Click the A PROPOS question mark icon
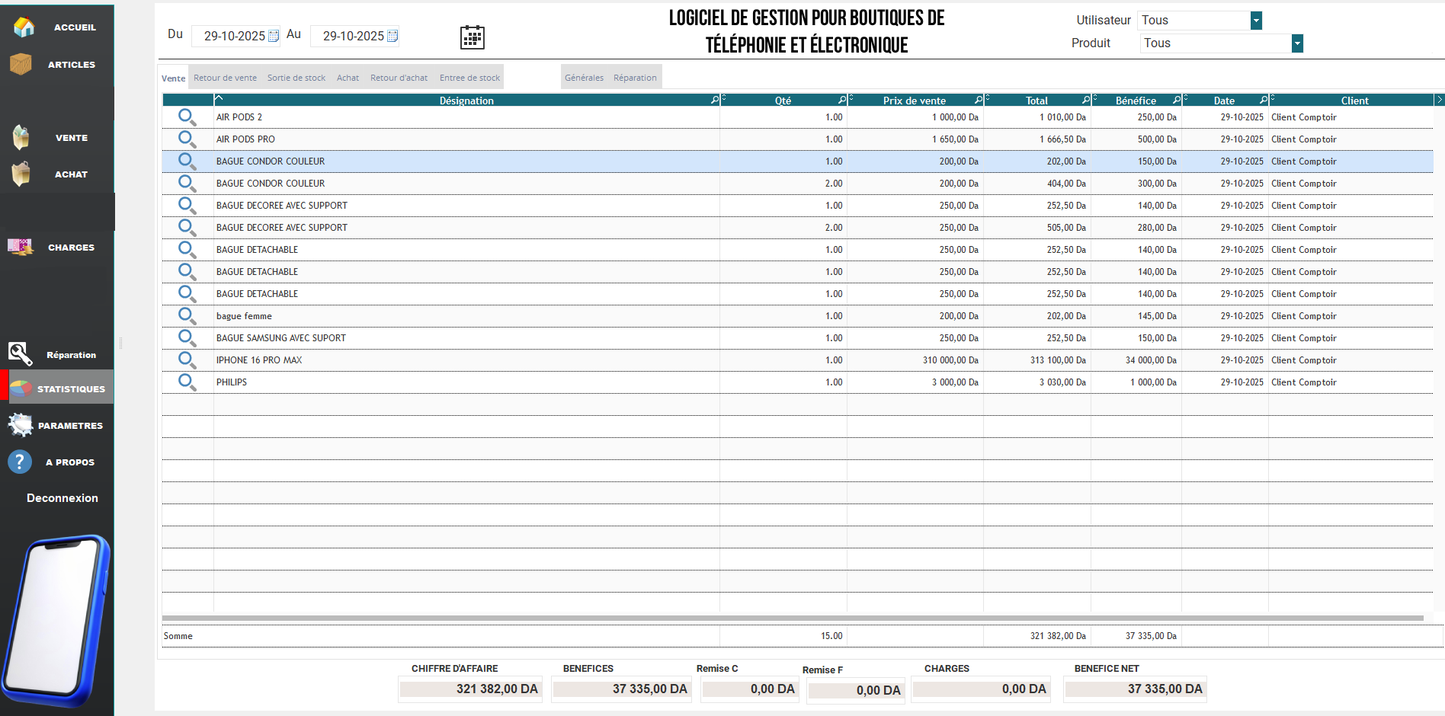1445x716 pixels. coord(20,462)
